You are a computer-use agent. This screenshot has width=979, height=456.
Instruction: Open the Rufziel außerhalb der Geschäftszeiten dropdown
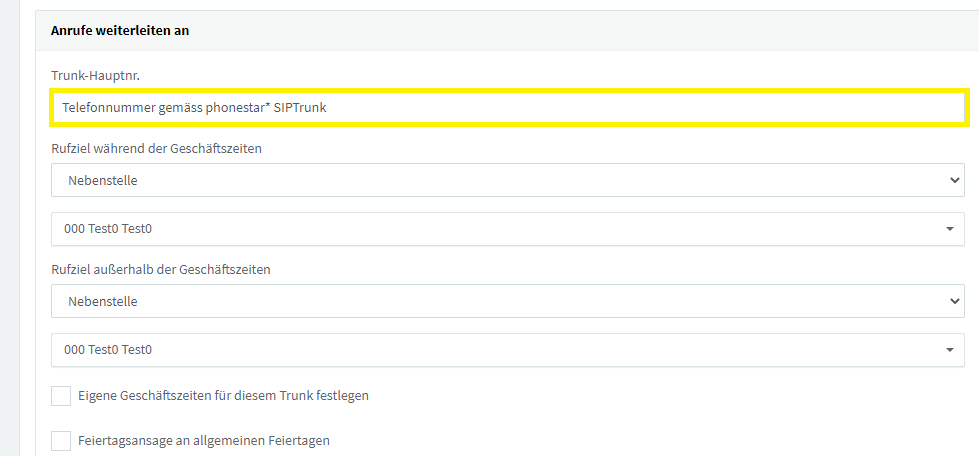pos(508,301)
